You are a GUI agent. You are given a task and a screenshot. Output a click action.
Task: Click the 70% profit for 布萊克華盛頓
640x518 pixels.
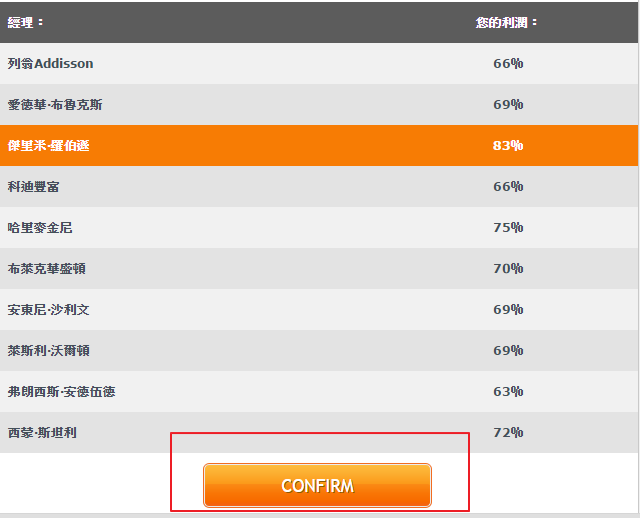(508, 269)
